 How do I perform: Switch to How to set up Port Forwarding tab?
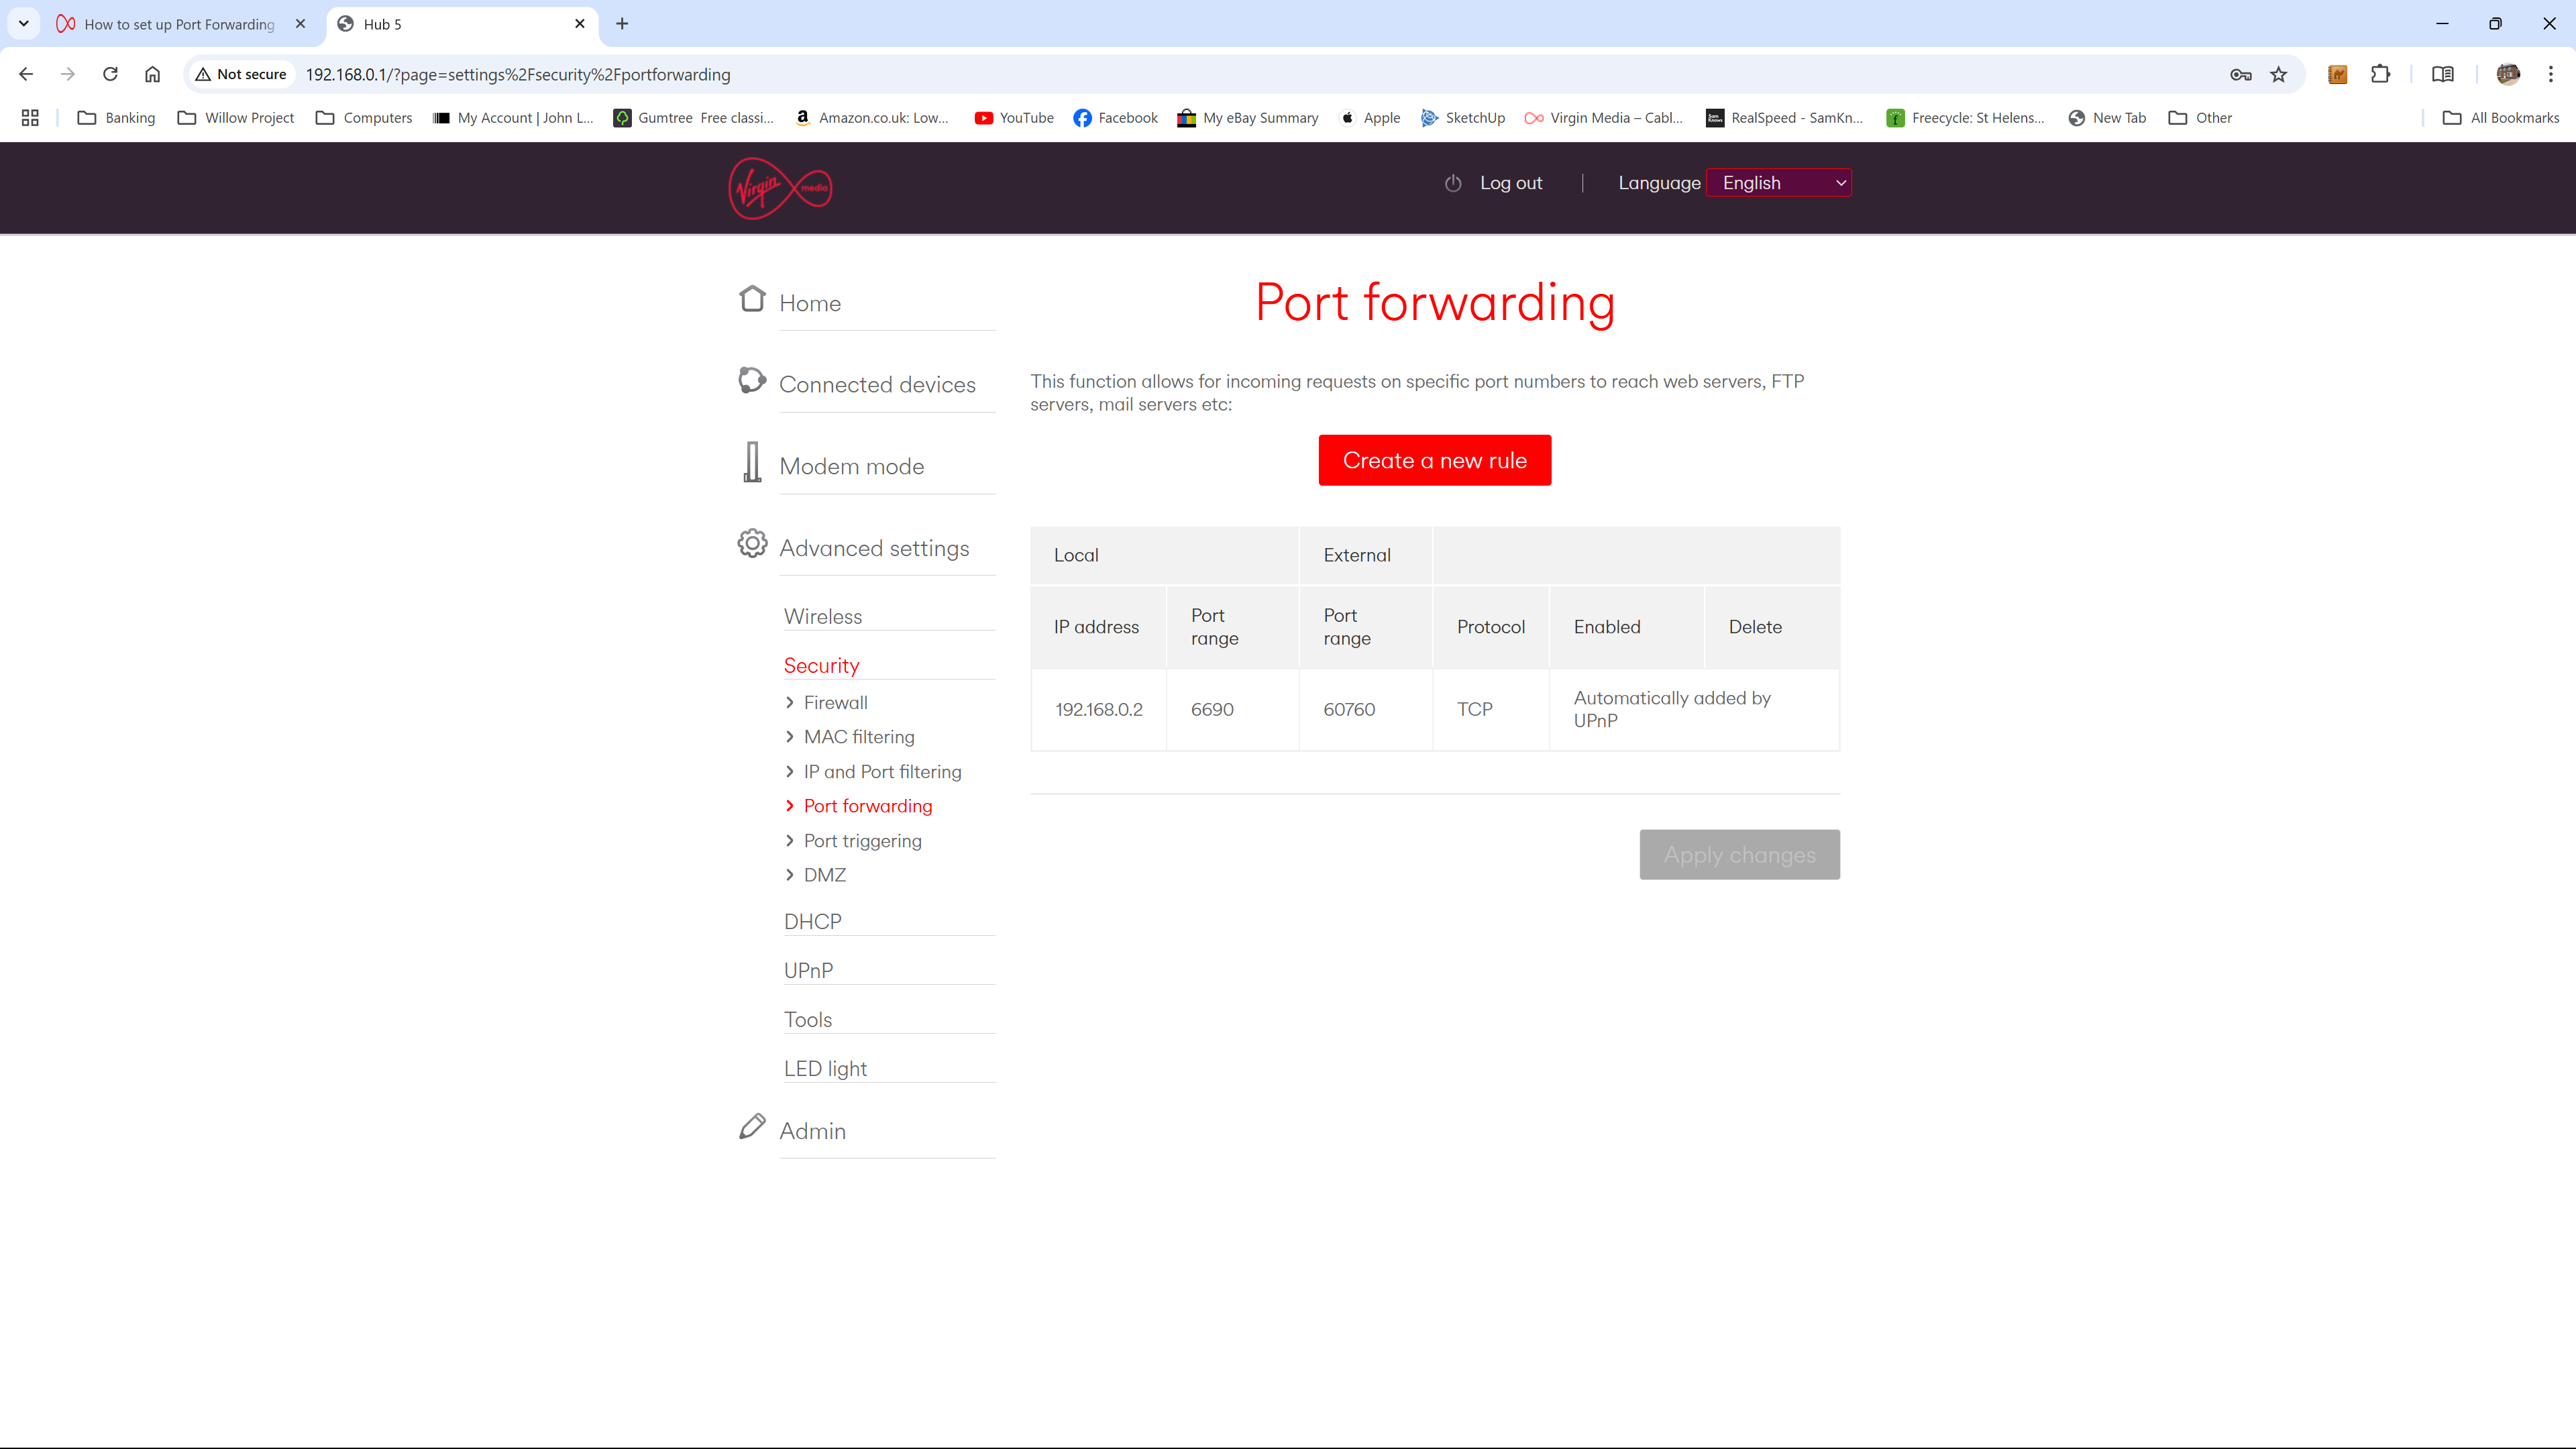[179, 24]
